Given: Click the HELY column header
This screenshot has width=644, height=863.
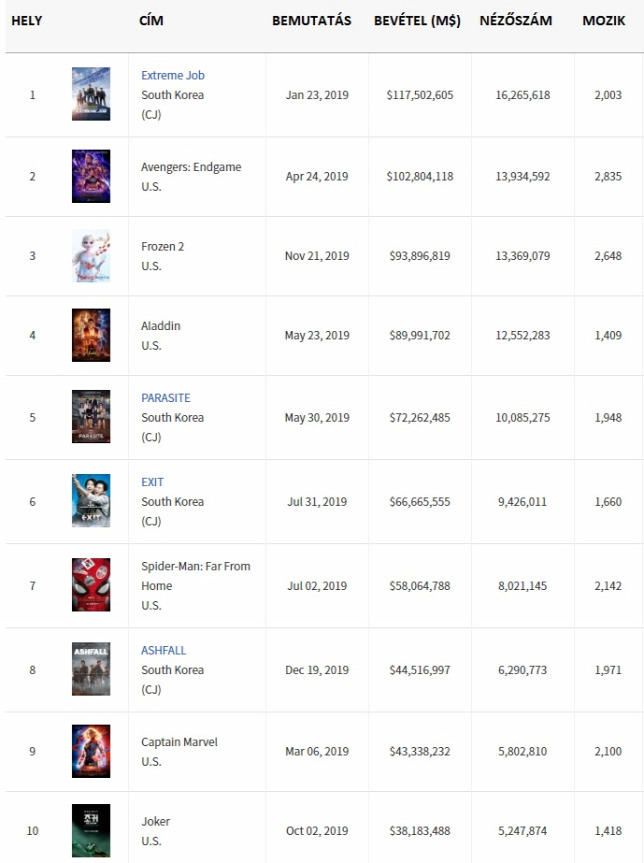Looking at the screenshot, I should (26, 21).
